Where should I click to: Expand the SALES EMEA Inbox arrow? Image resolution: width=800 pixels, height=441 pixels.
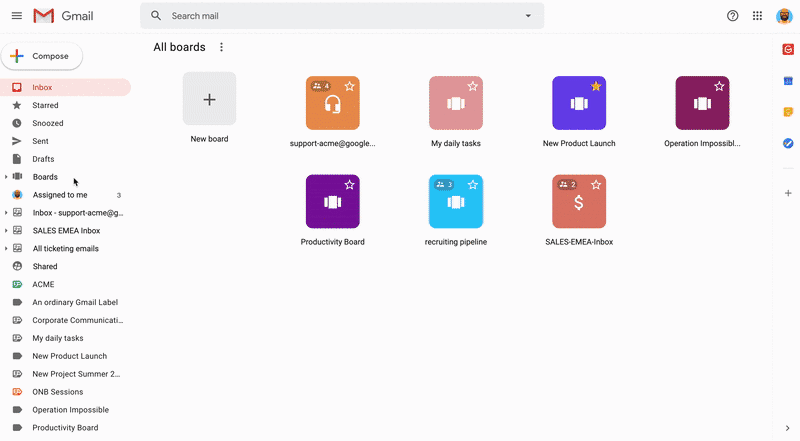(x=6, y=231)
